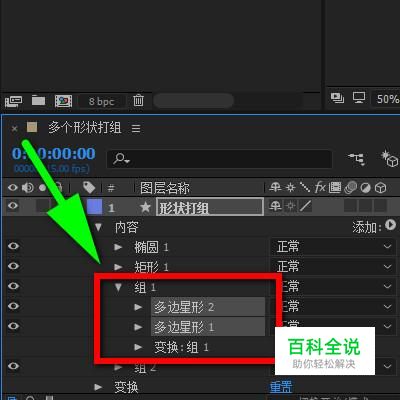
Task: Hide the 椭圆 1 shape
Action: point(13,246)
